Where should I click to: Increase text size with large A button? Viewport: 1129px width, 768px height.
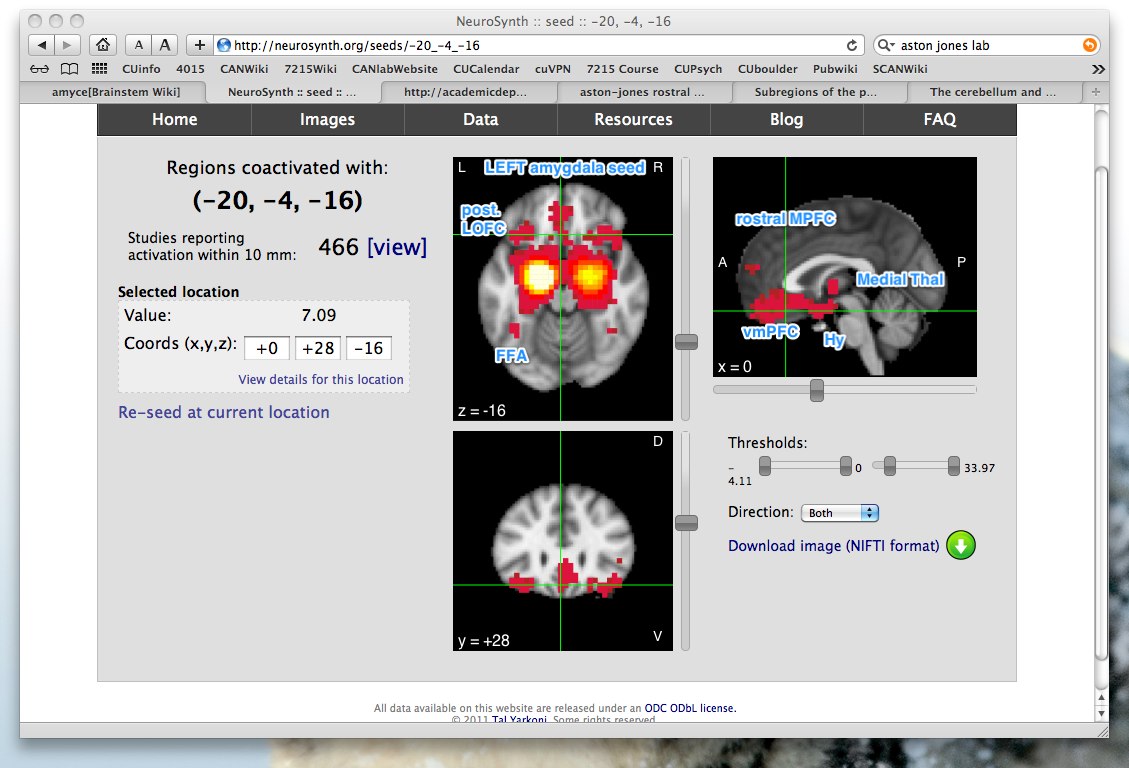(165, 45)
